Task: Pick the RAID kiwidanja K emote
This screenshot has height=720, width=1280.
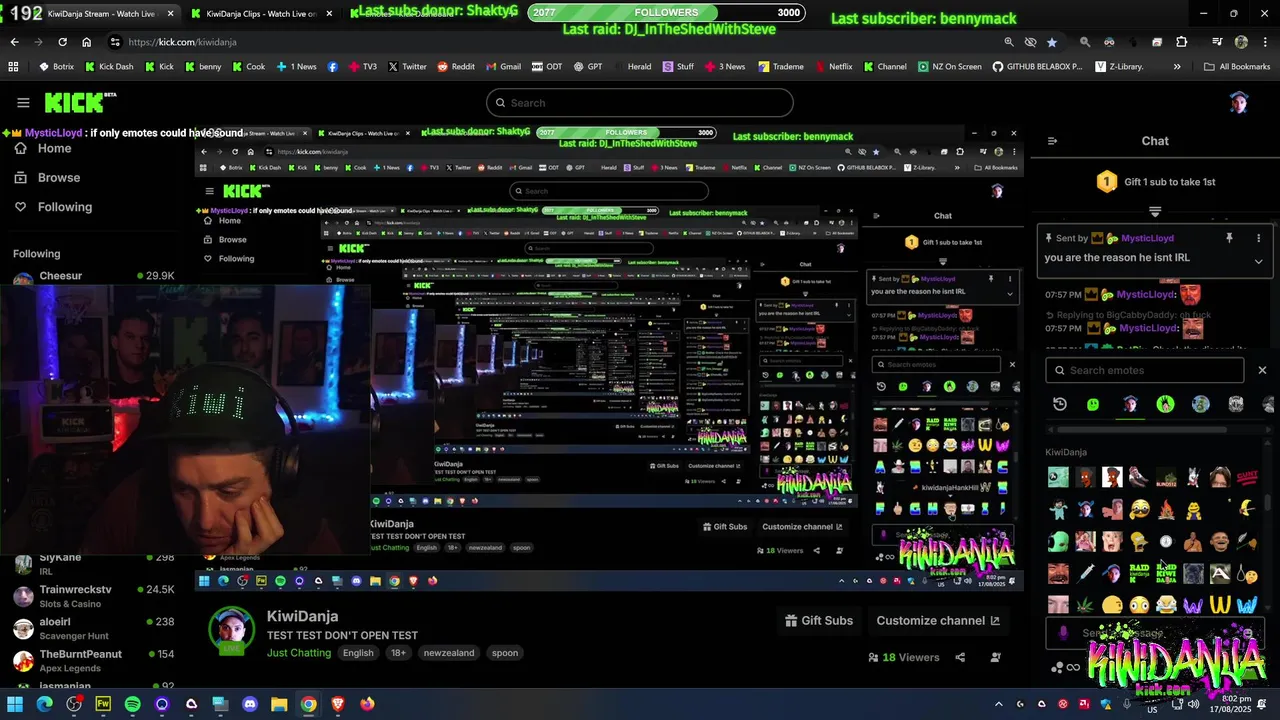Action: (x=1139, y=573)
